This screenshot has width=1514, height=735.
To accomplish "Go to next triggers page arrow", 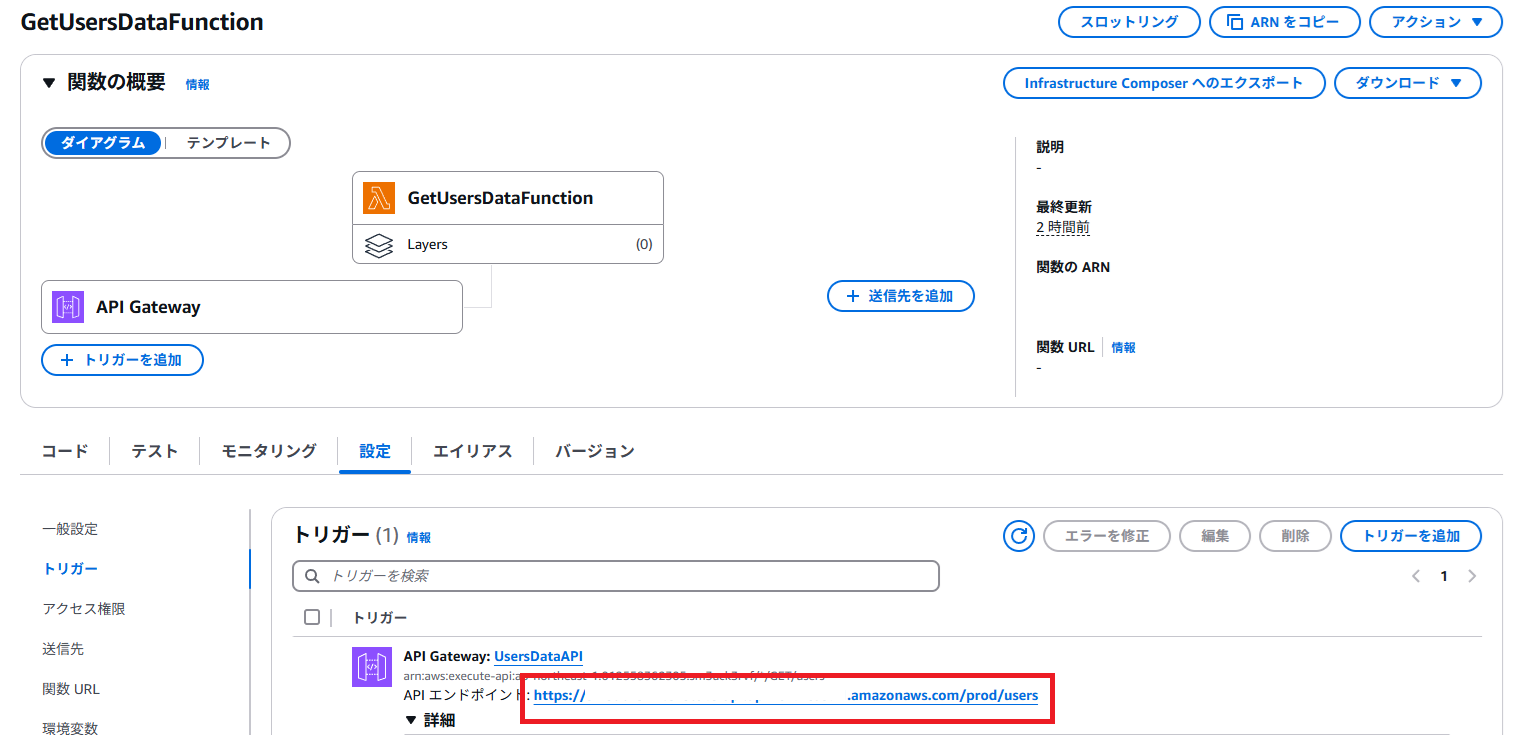I will pyautogui.click(x=1472, y=576).
